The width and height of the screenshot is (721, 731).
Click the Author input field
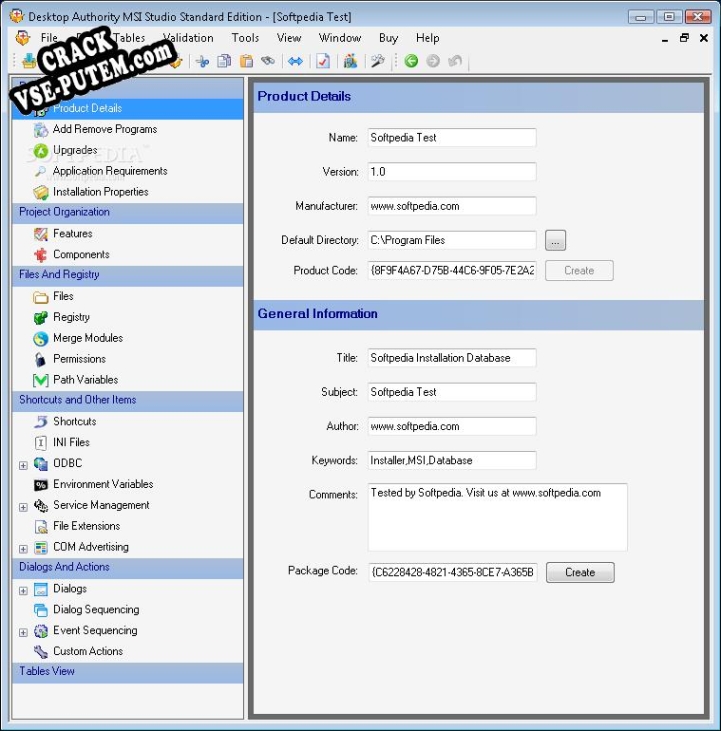click(452, 427)
